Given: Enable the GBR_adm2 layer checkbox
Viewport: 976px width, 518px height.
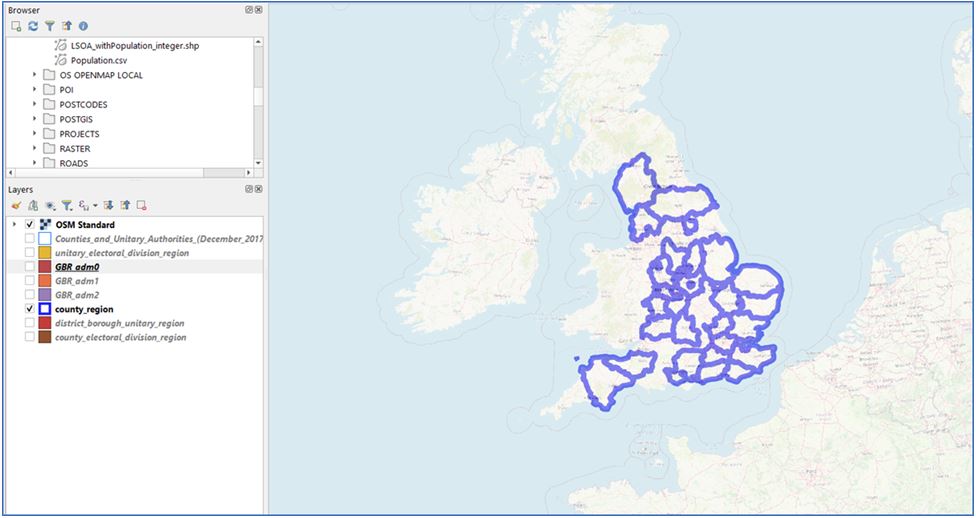Looking at the screenshot, I should click(x=29, y=294).
